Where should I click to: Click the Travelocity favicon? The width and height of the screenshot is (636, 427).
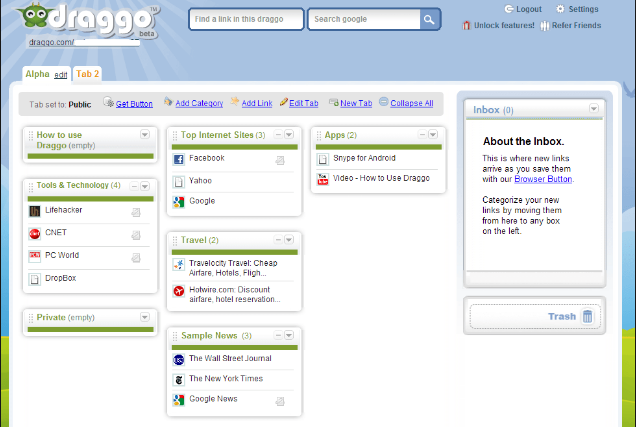click(x=178, y=264)
